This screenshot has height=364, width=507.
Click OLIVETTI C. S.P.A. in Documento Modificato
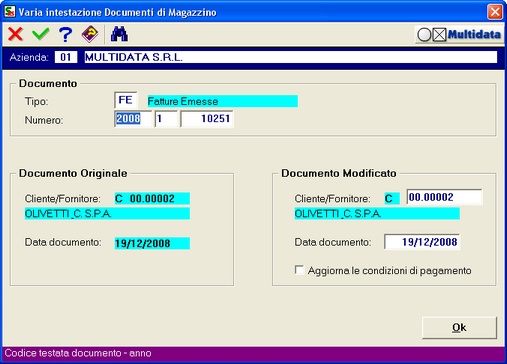tap(377, 214)
